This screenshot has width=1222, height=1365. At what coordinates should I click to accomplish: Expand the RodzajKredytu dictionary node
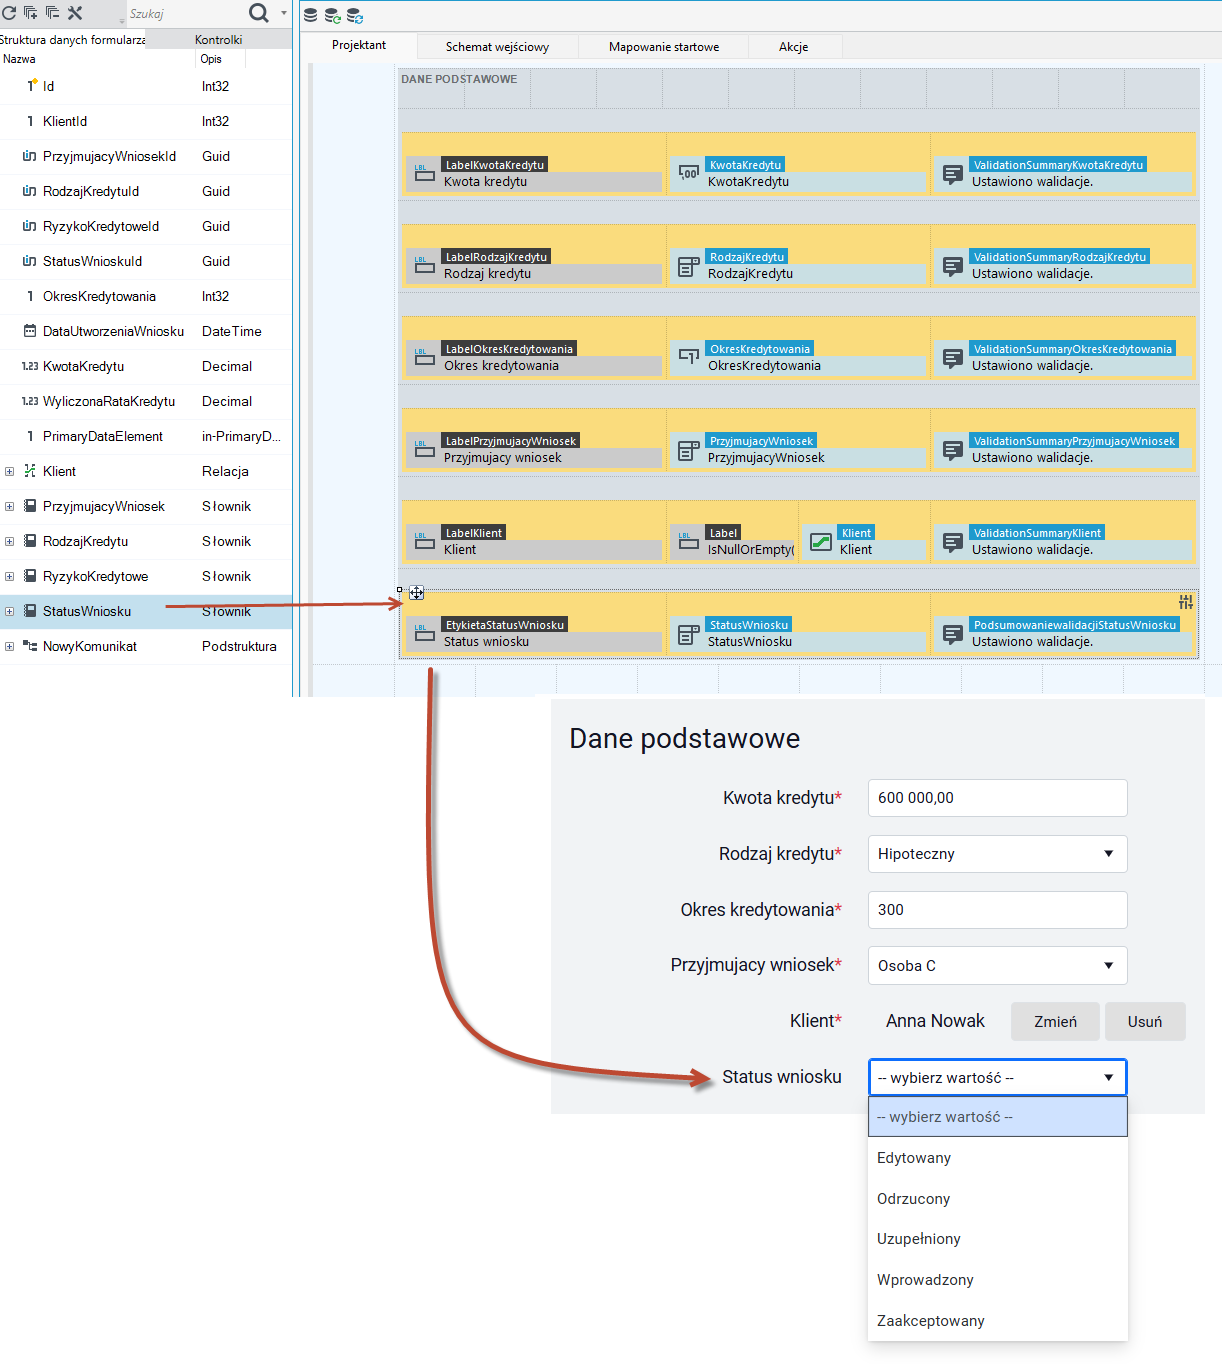pyautogui.click(x=9, y=541)
